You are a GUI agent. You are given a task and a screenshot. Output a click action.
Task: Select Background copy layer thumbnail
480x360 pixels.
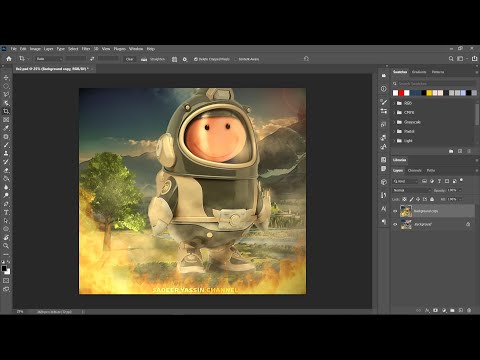pos(406,211)
